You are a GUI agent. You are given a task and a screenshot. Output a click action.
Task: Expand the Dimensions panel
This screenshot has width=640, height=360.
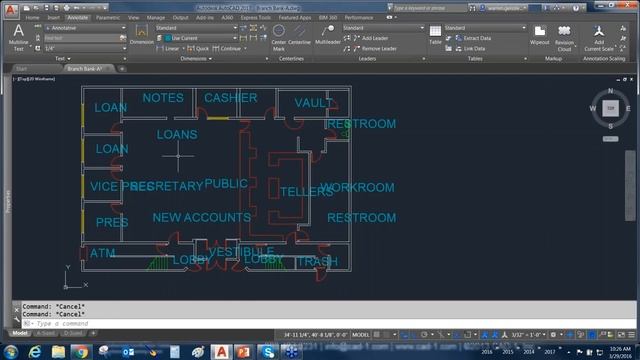click(196, 59)
